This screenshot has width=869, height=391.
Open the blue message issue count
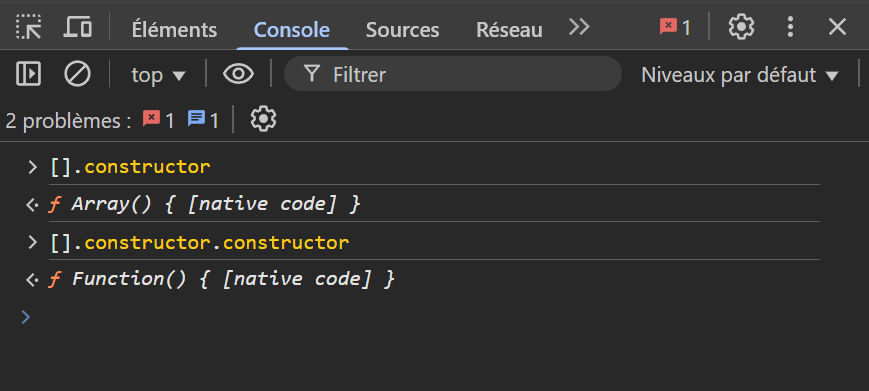coord(203,120)
